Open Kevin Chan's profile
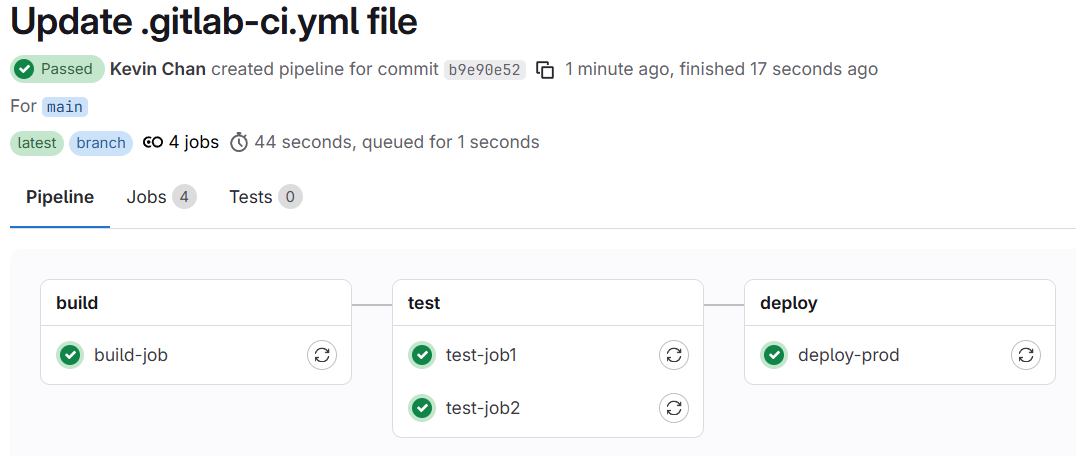The height and width of the screenshot is (456, 1076). (x=158, y=69)
